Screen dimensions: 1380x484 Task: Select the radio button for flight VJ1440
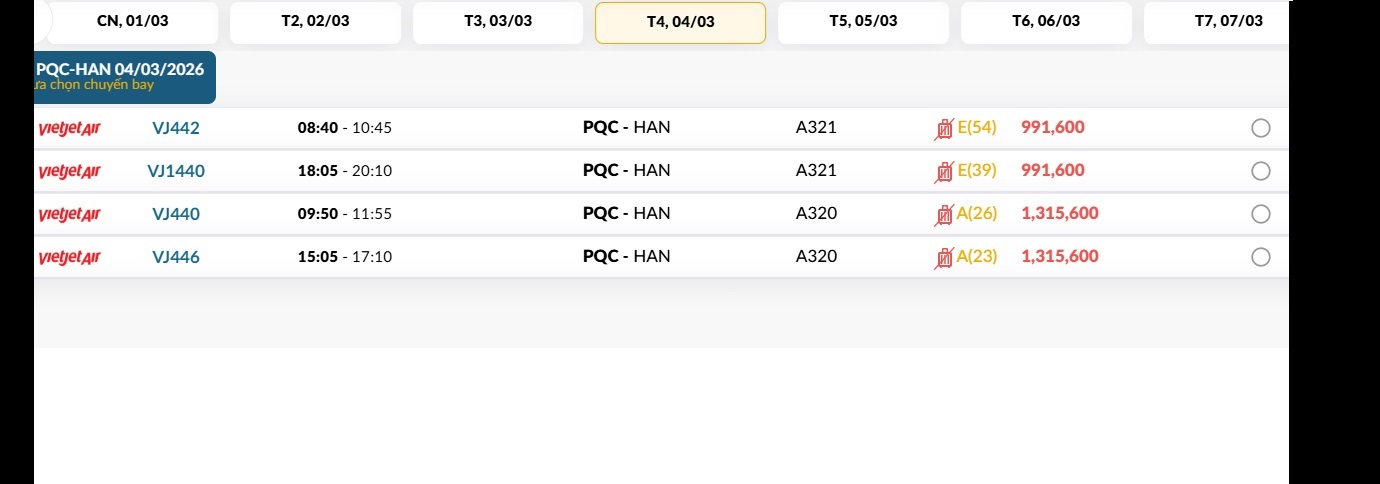tap(1261, 171)
